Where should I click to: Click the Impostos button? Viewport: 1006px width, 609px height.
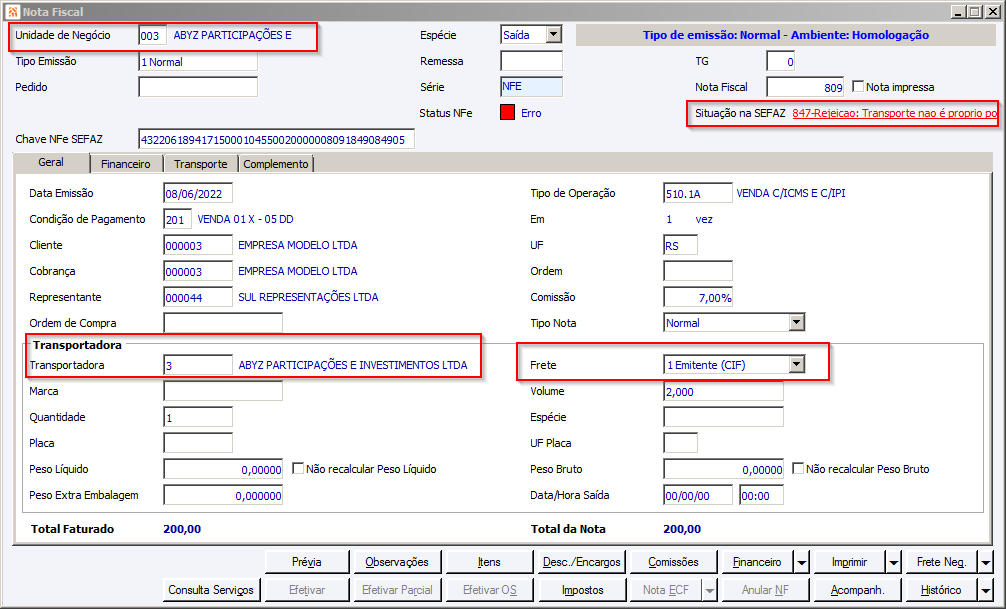pyautogui.click(x=583, y=590)
